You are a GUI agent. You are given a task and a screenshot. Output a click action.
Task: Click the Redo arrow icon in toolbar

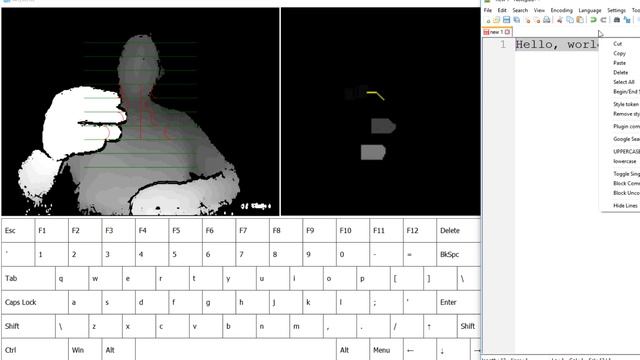[603, 20]
